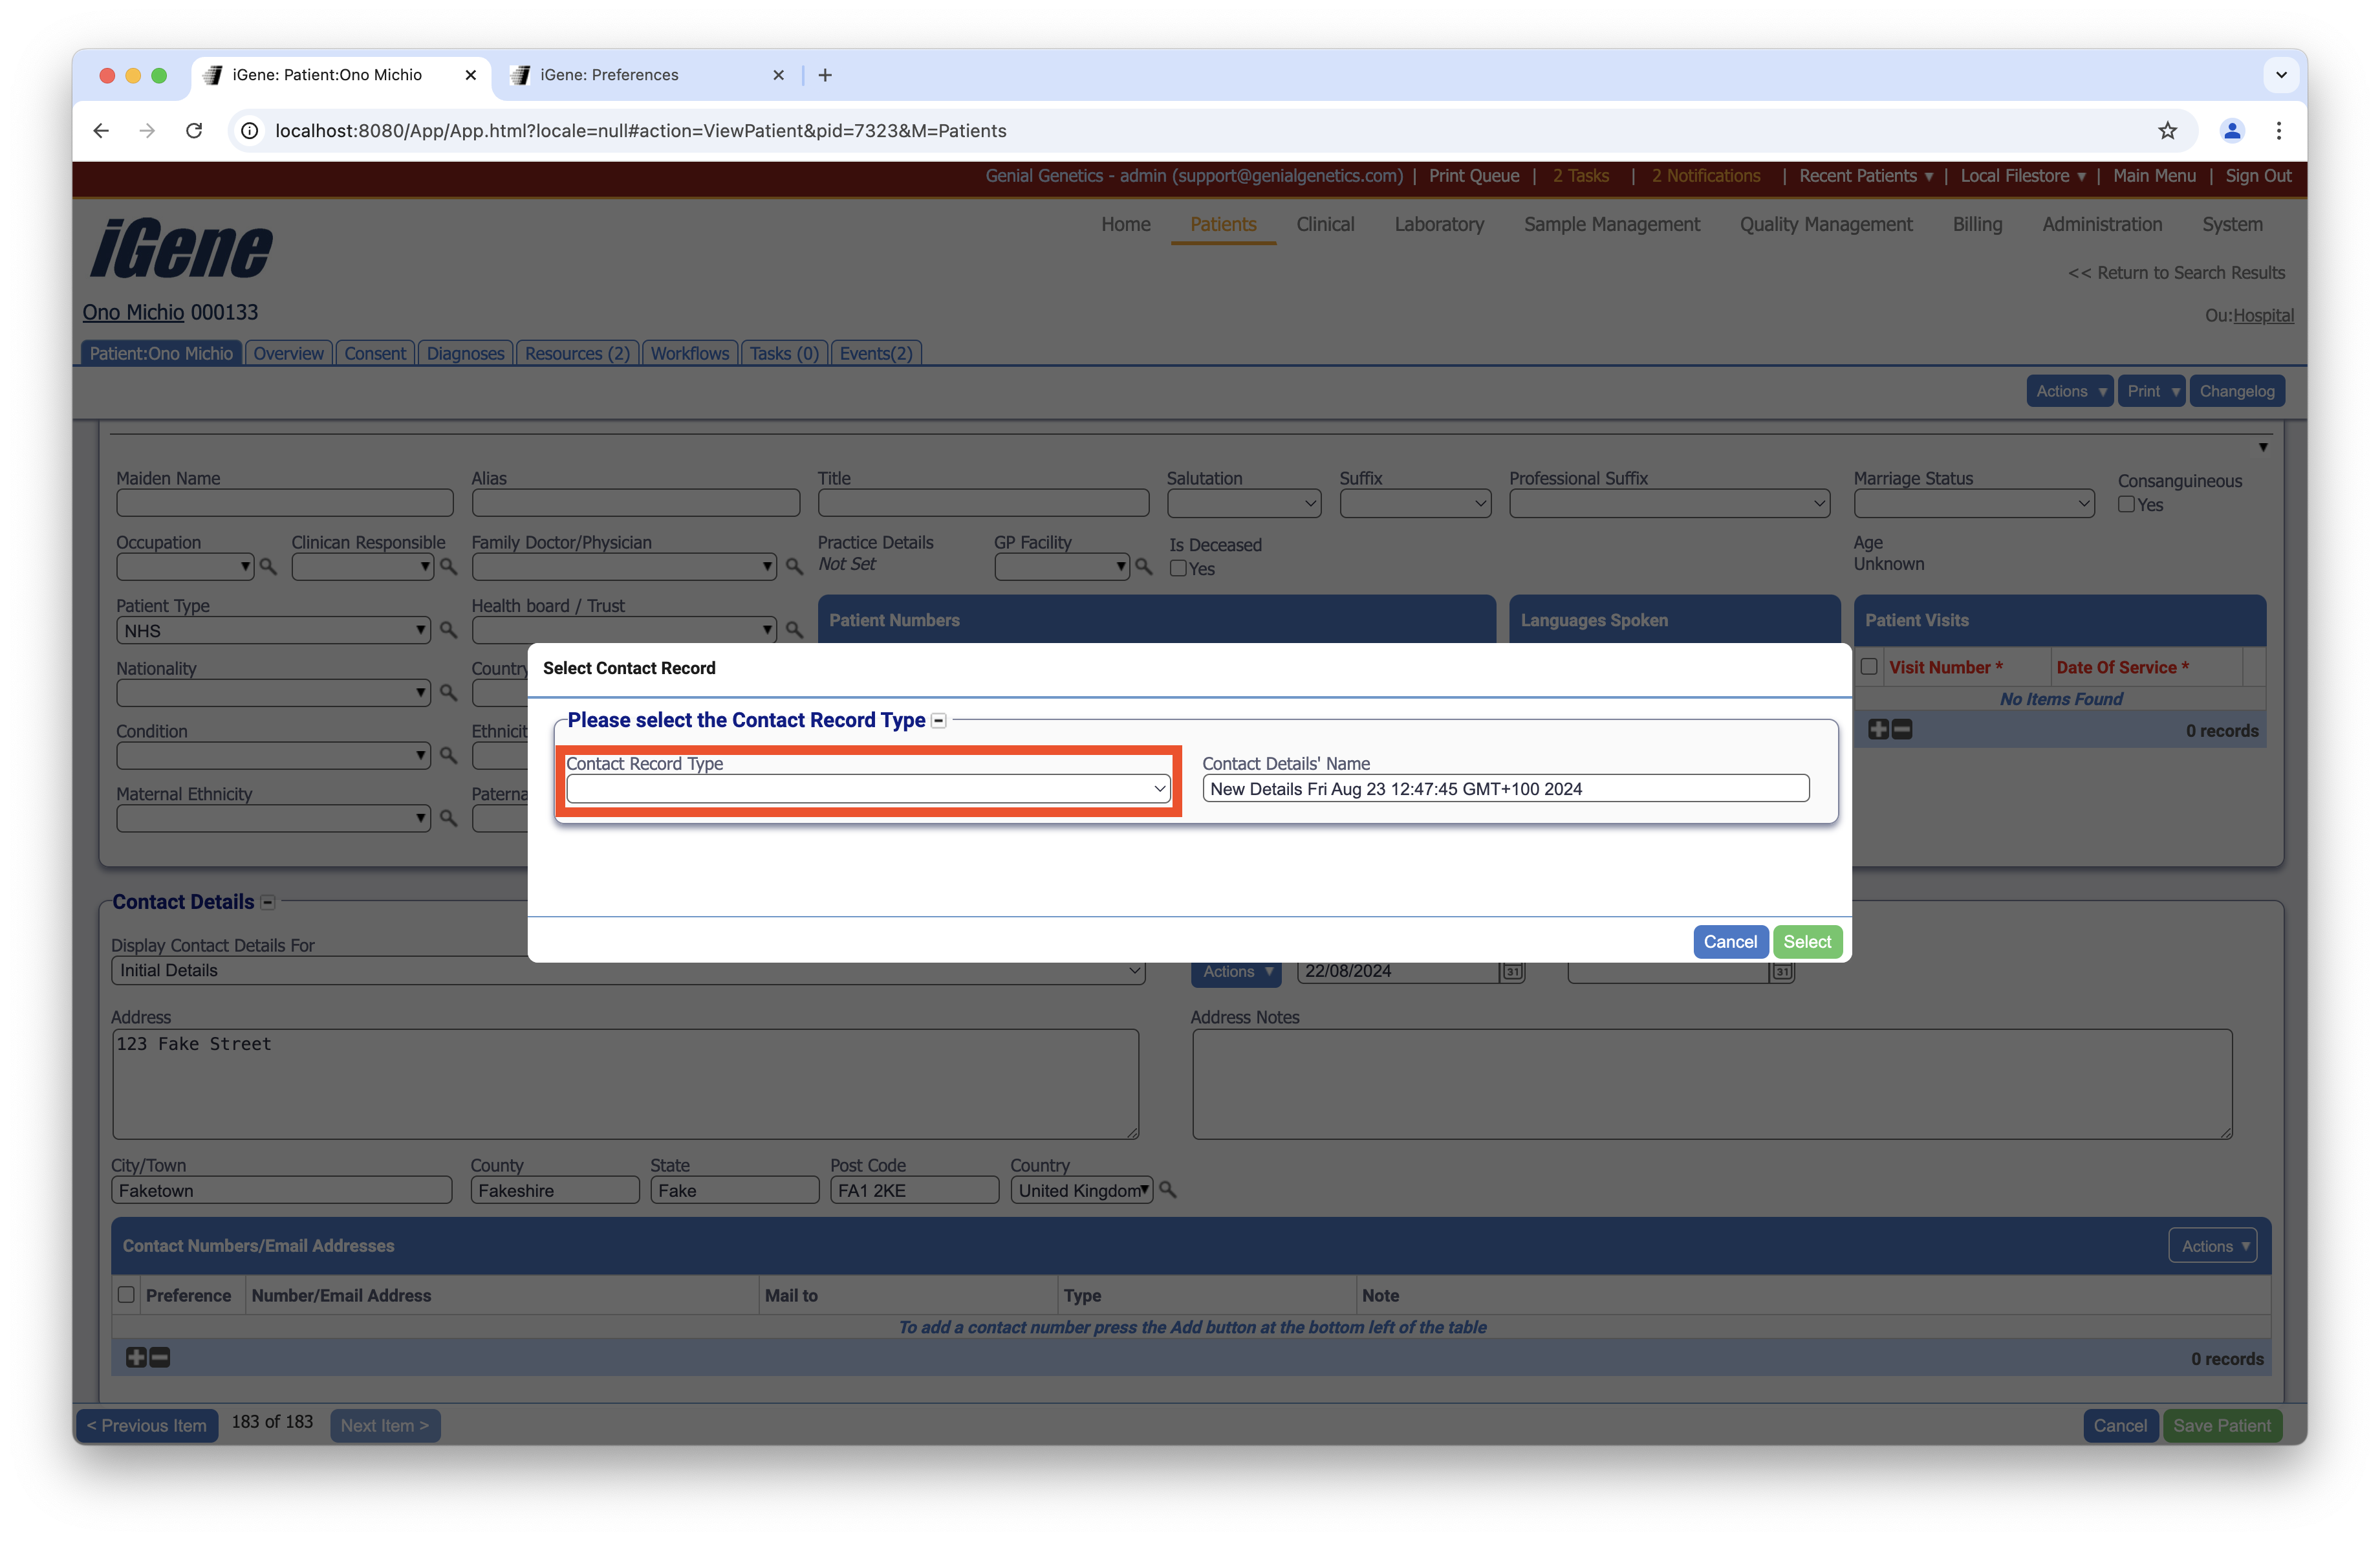This screenshot has height=1541, width=2380.
Task: Open search icon next to Occupation field
Action: point(268,567)
